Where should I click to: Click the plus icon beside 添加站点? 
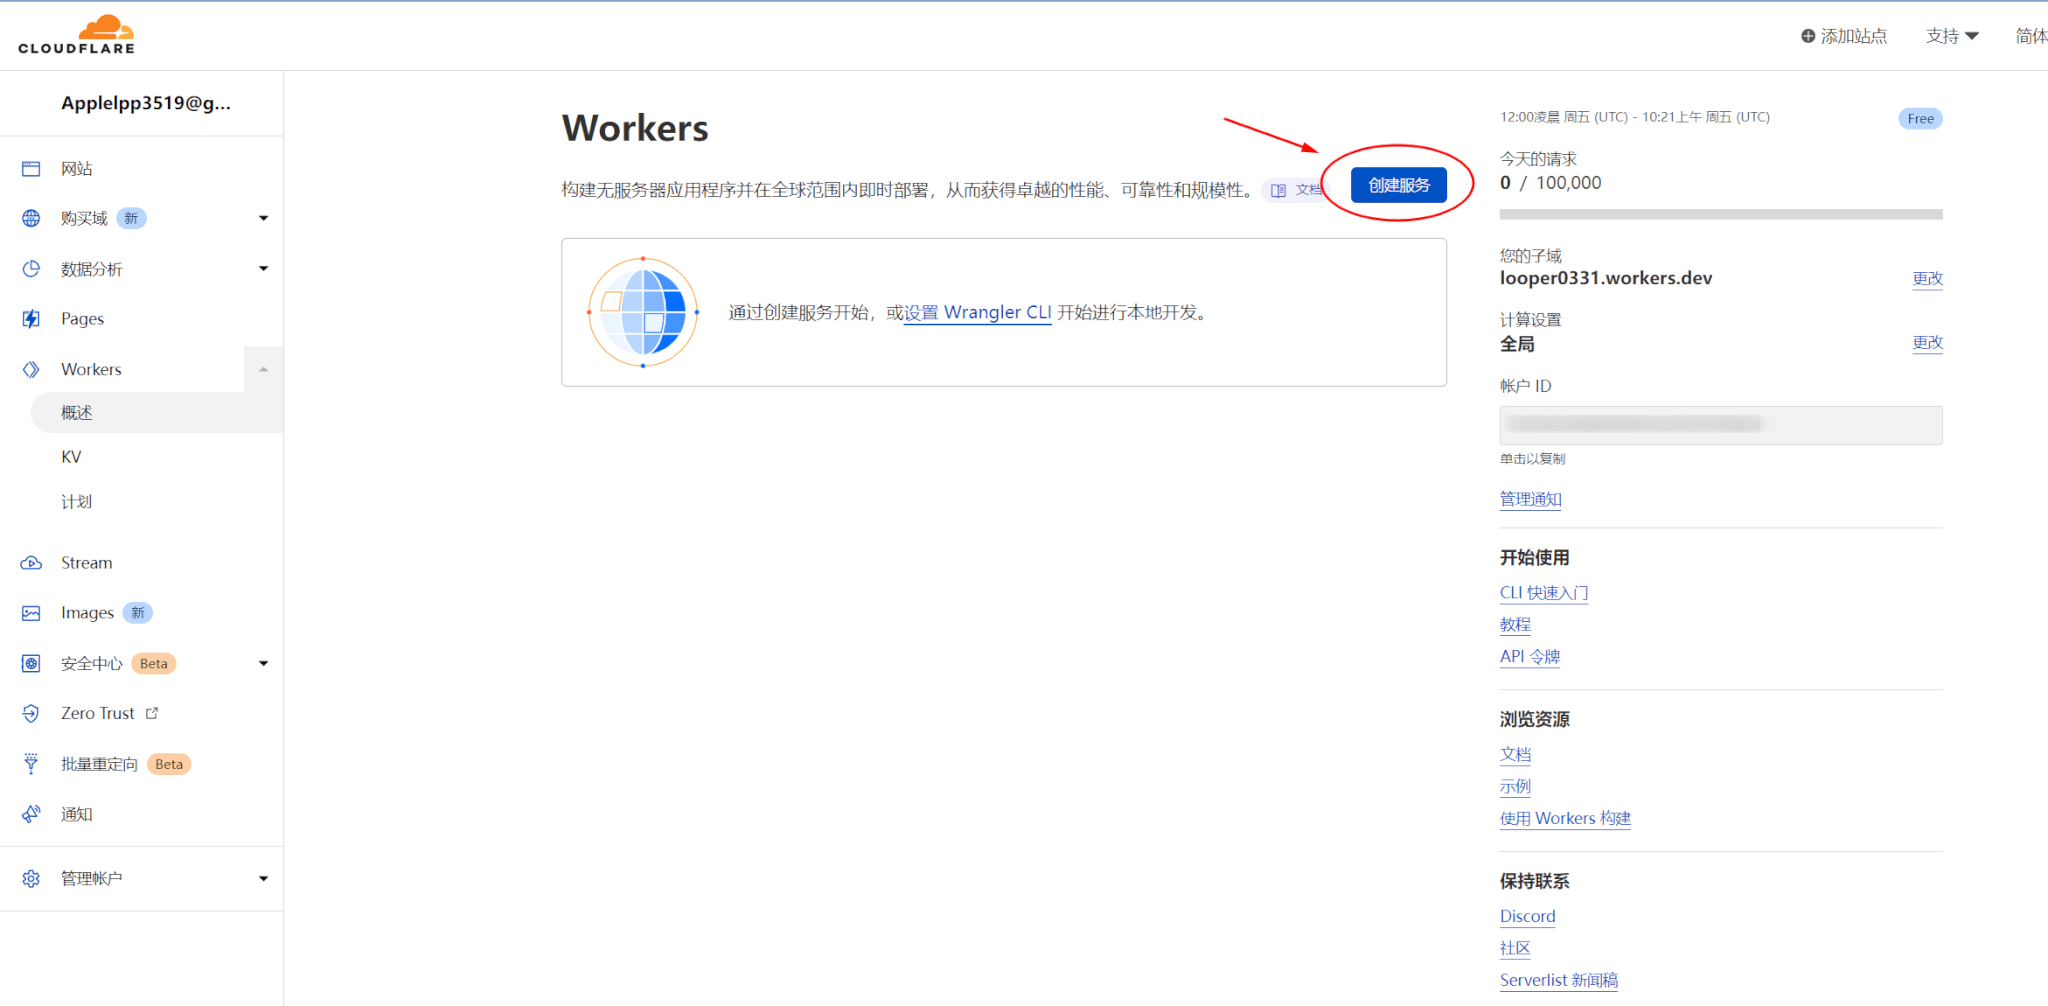[1808, 36]
